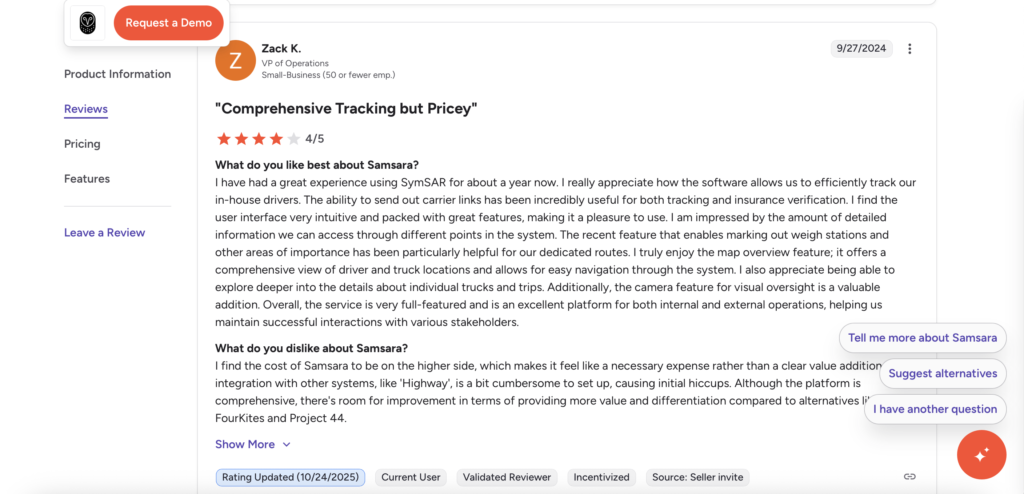The height and width of the screenshot is (494, 1024).
Task: Open reviewer name Zack K.
Action: pos(281,48)
